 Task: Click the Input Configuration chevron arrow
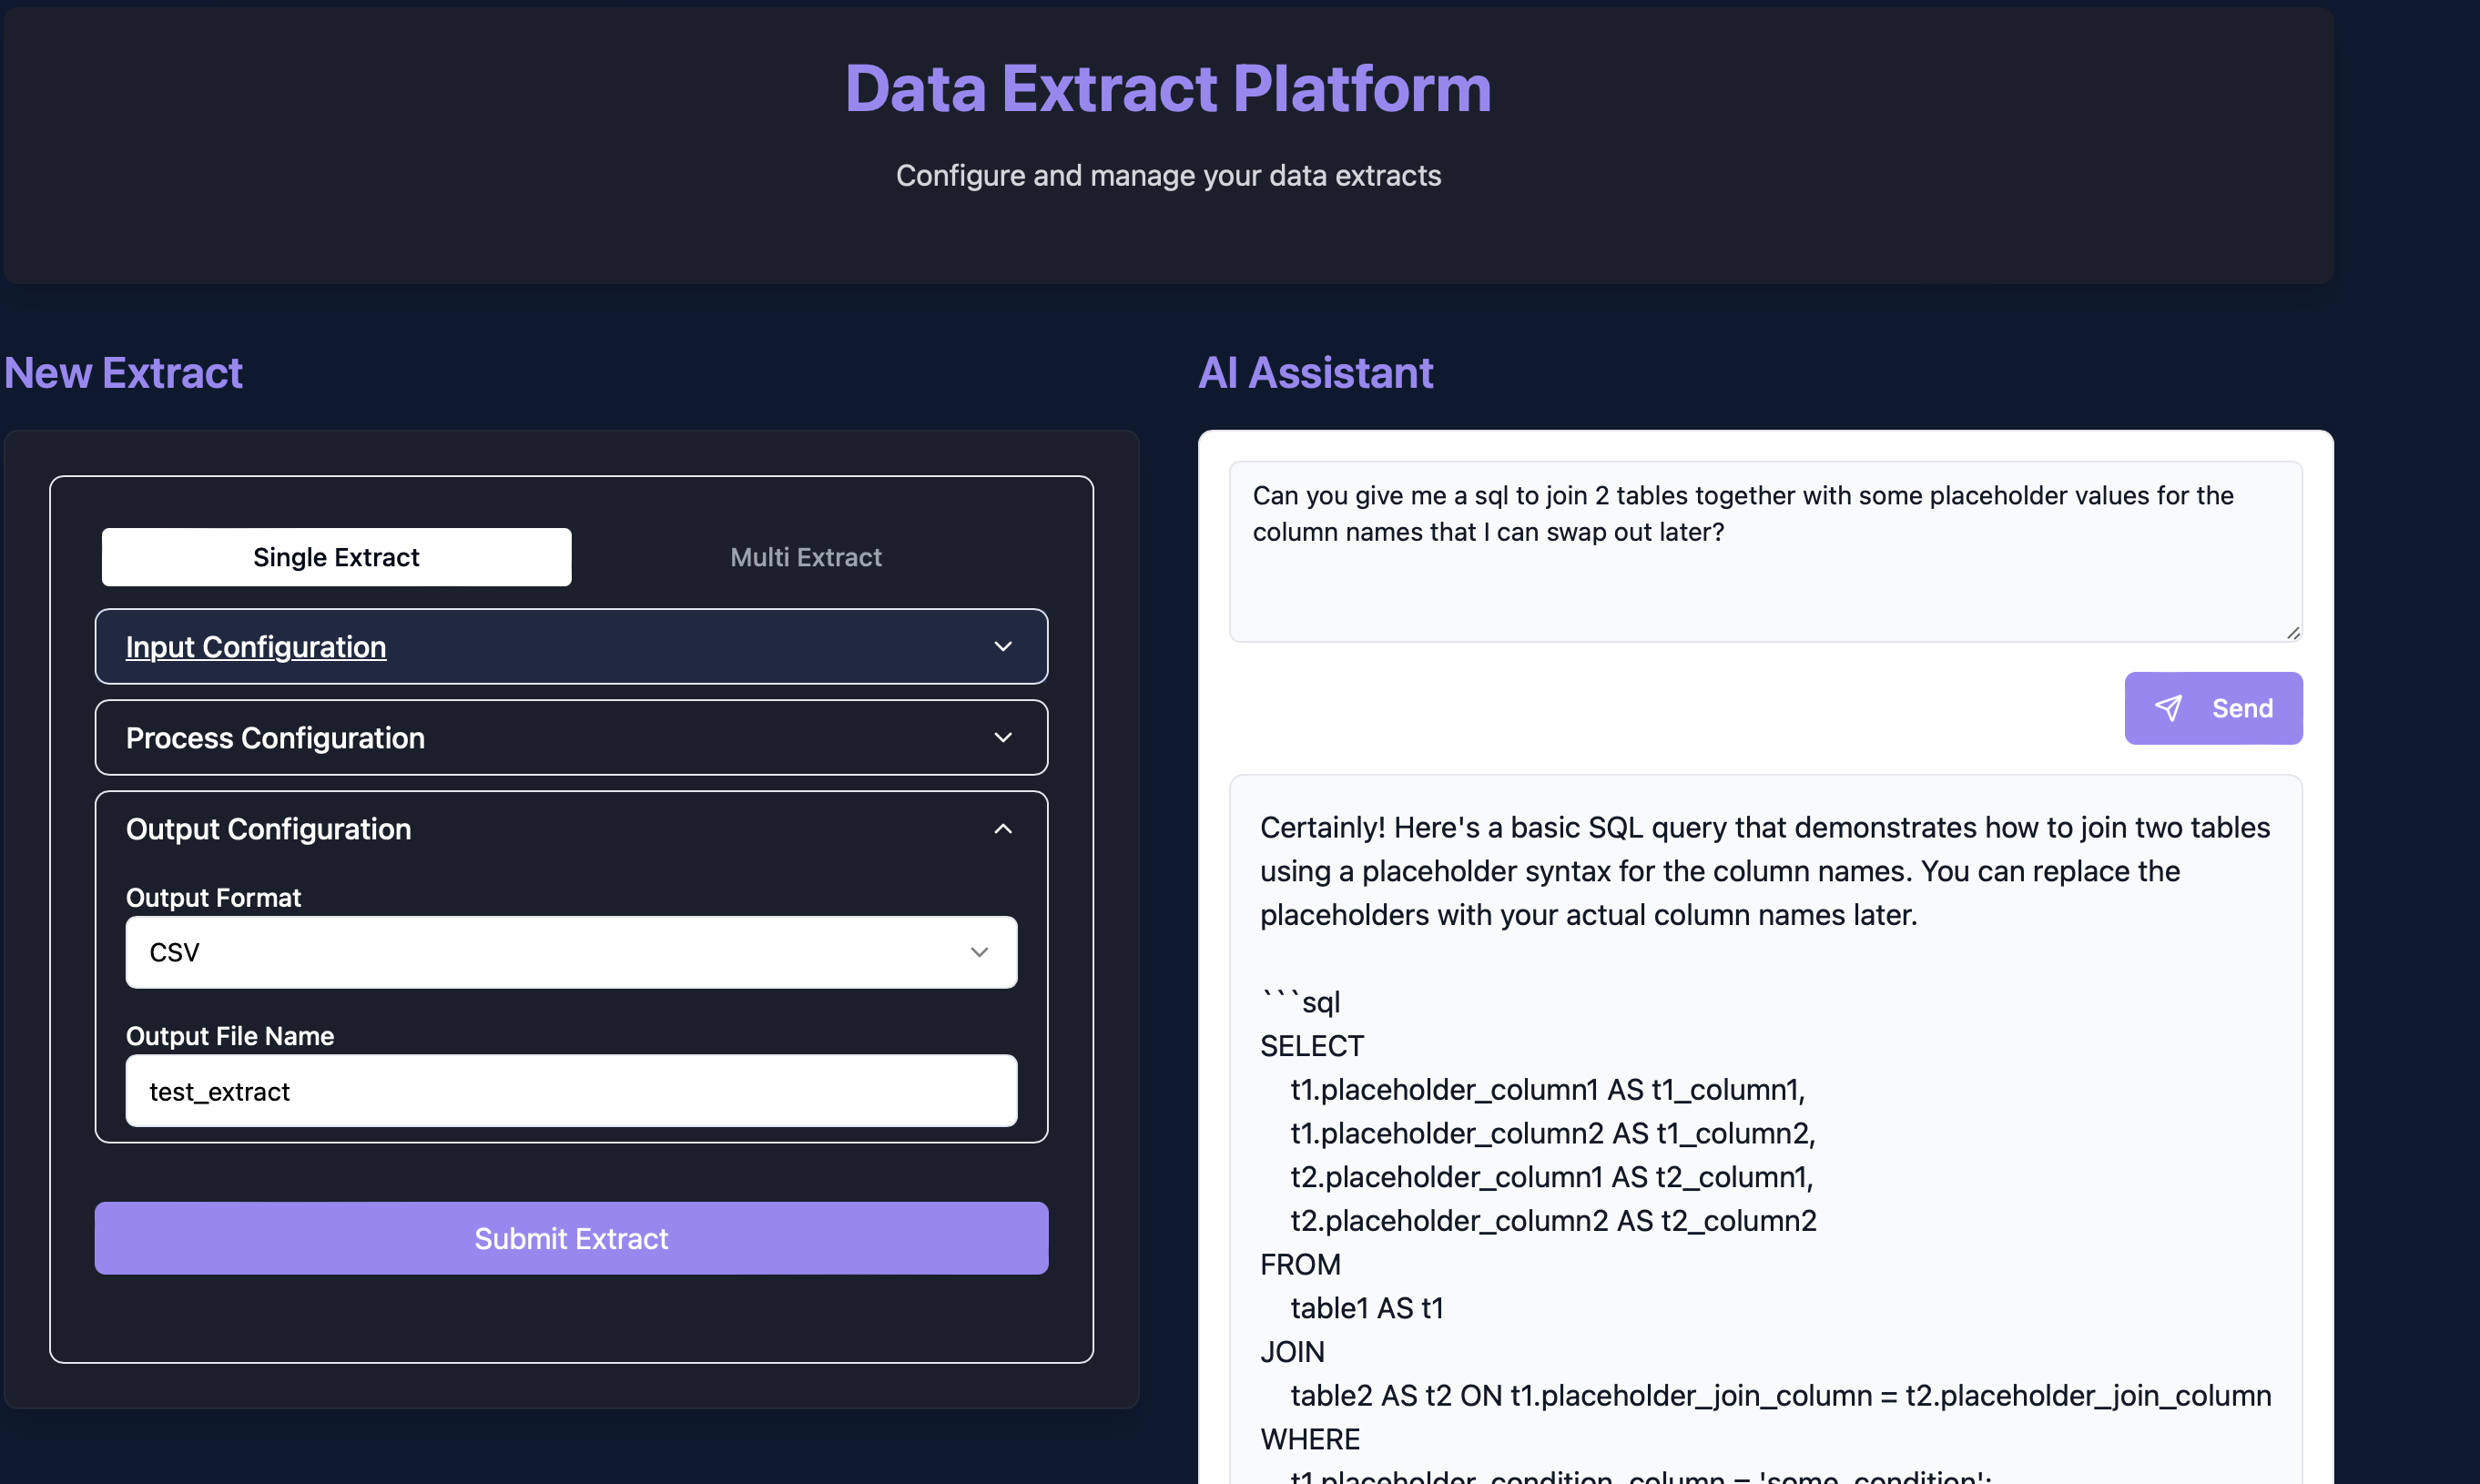click(1003, 646)
